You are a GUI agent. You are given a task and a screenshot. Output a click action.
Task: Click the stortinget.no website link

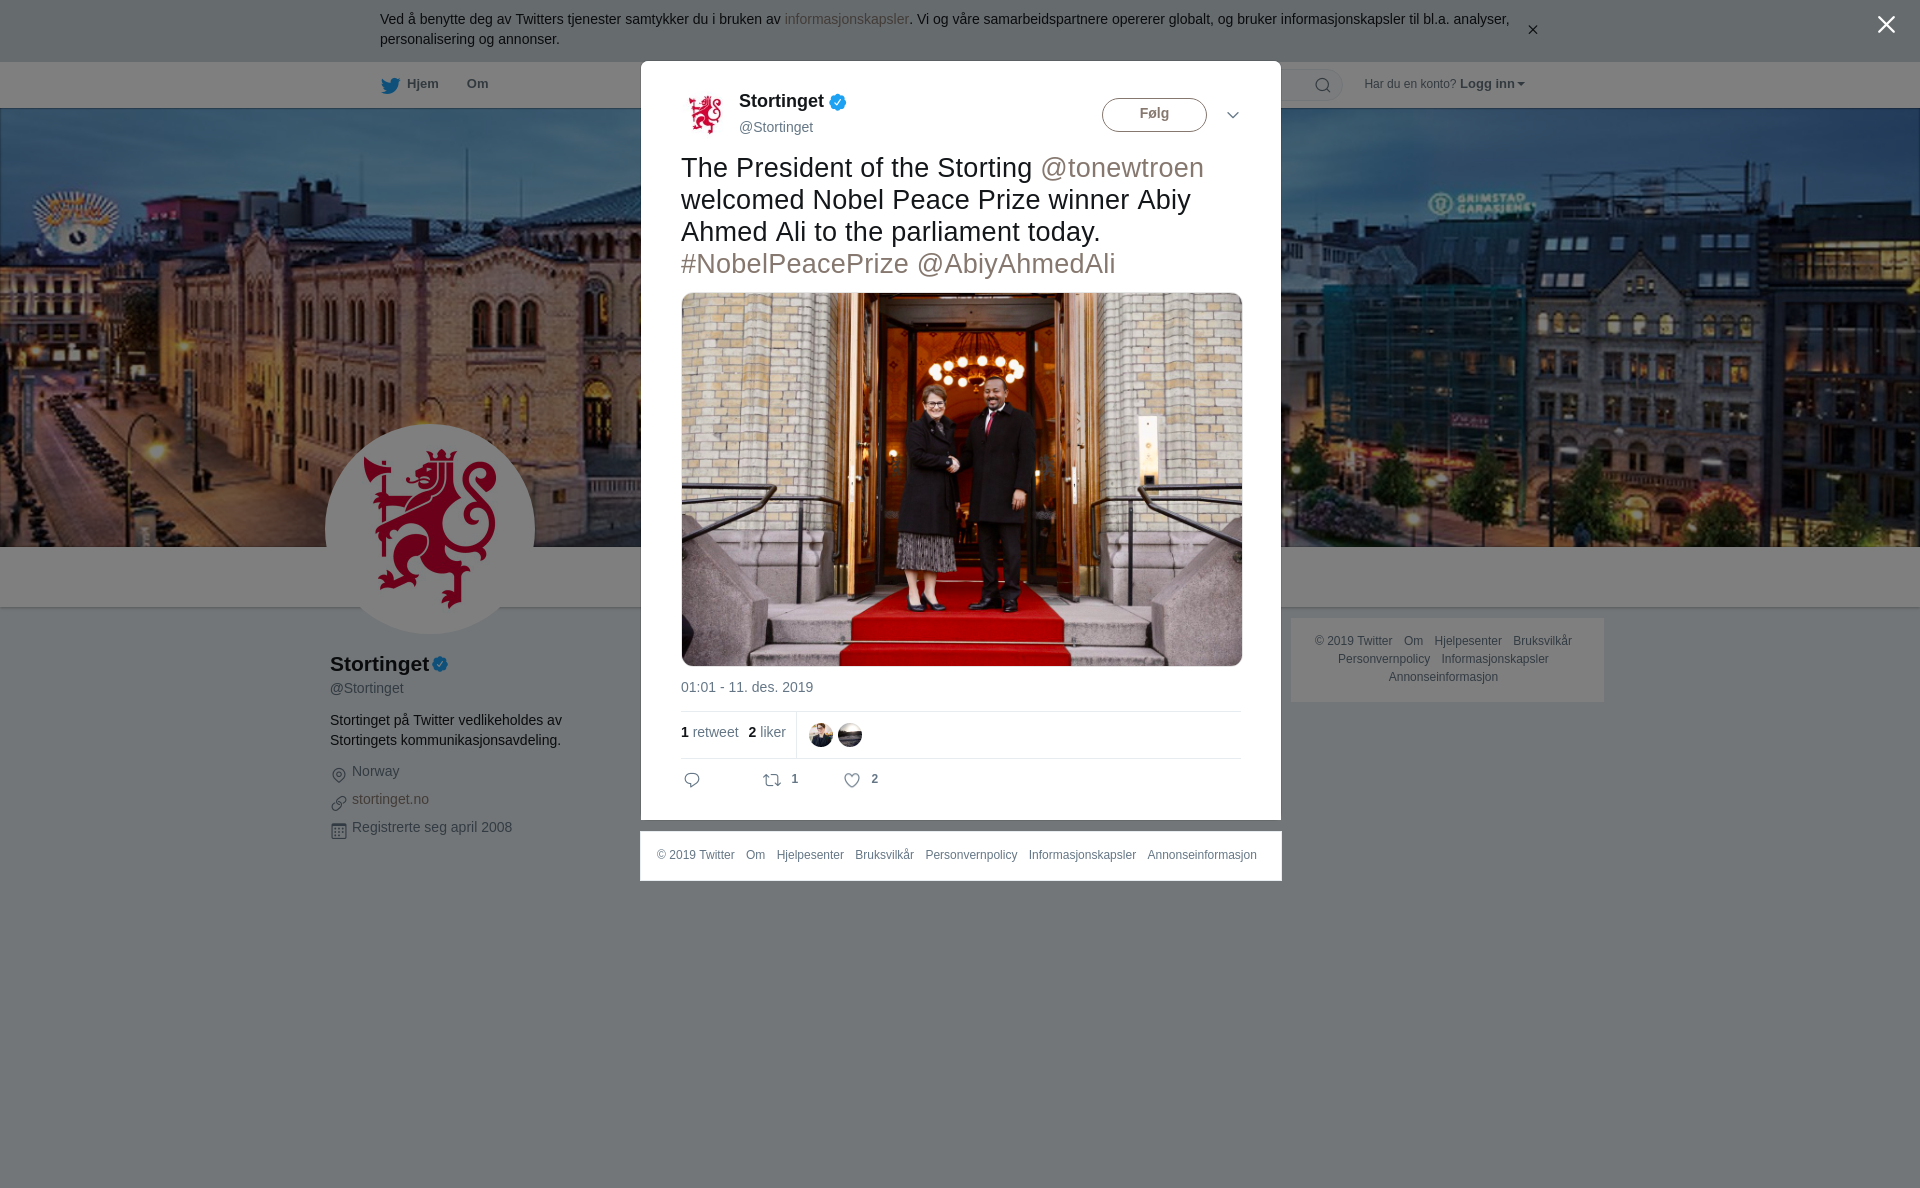[390, 799]
